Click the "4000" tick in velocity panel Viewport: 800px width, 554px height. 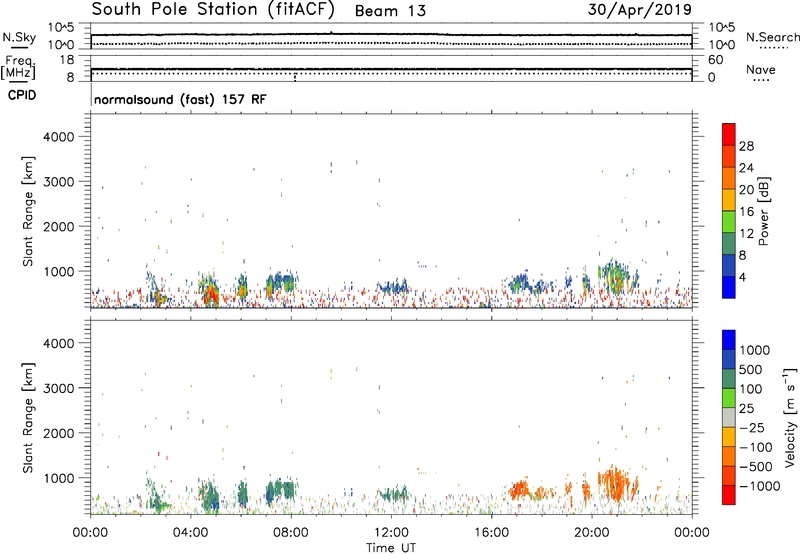point(58,343)
